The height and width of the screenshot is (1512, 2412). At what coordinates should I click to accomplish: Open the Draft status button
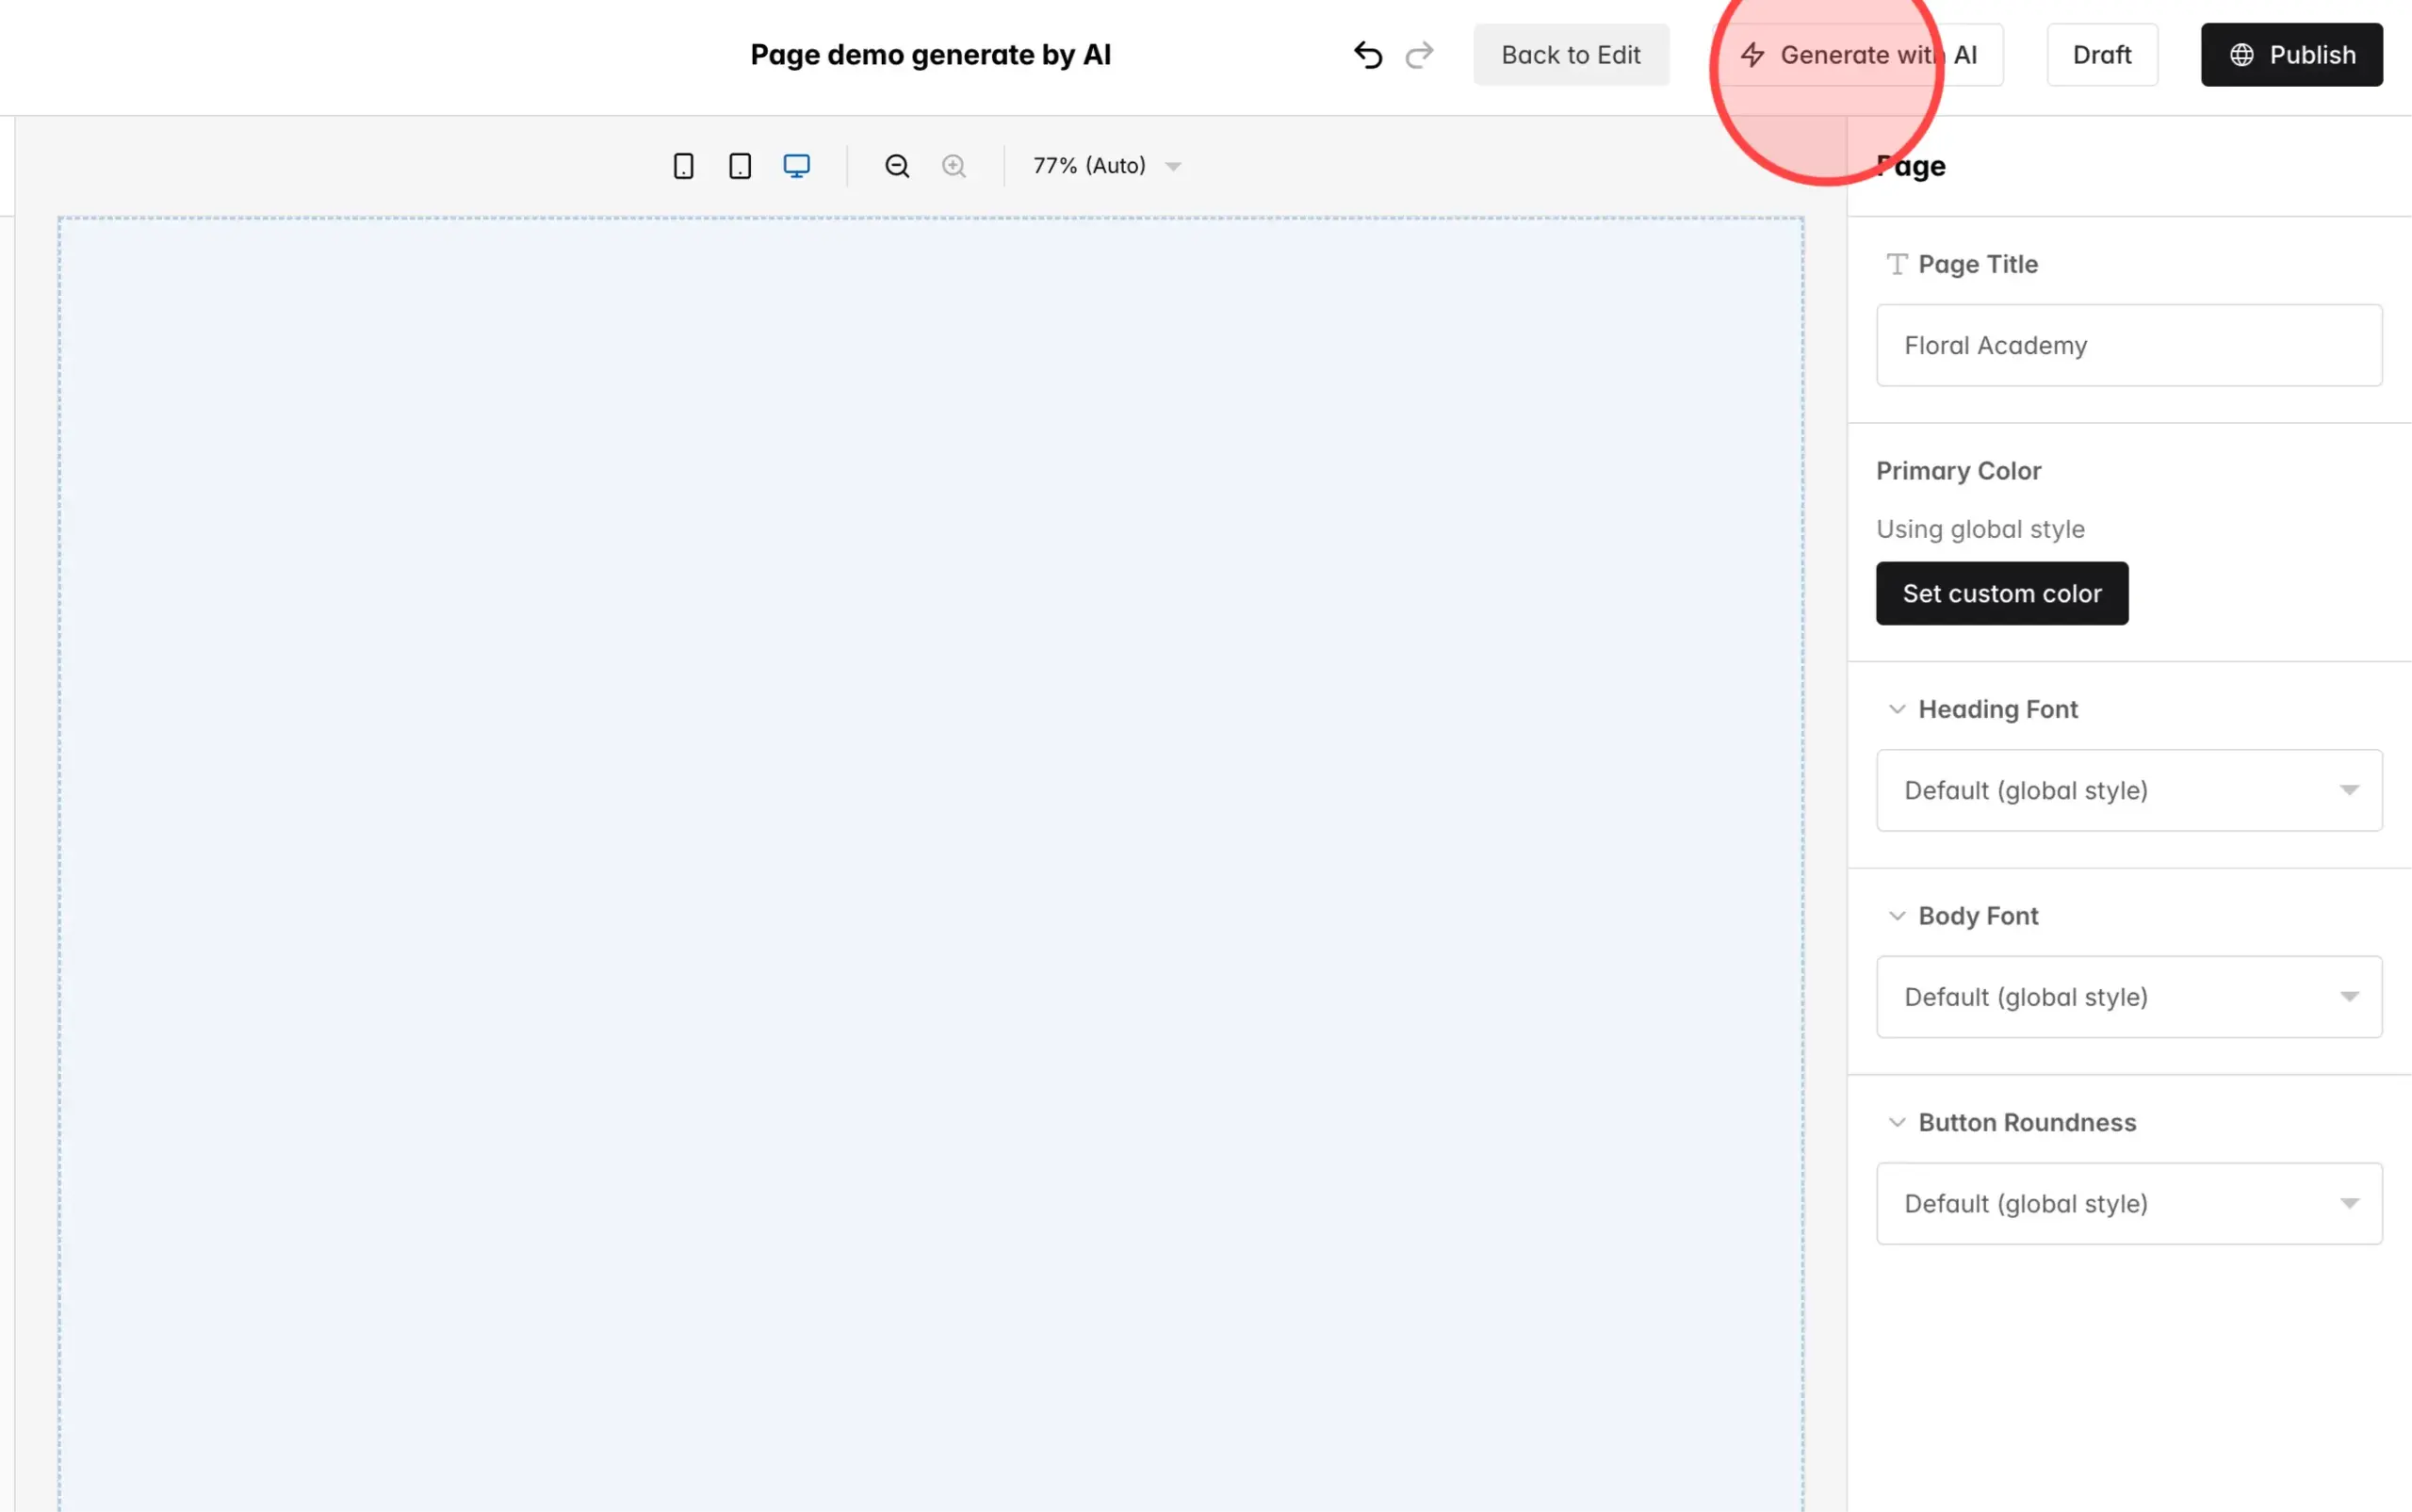[x=2102, y=55]
